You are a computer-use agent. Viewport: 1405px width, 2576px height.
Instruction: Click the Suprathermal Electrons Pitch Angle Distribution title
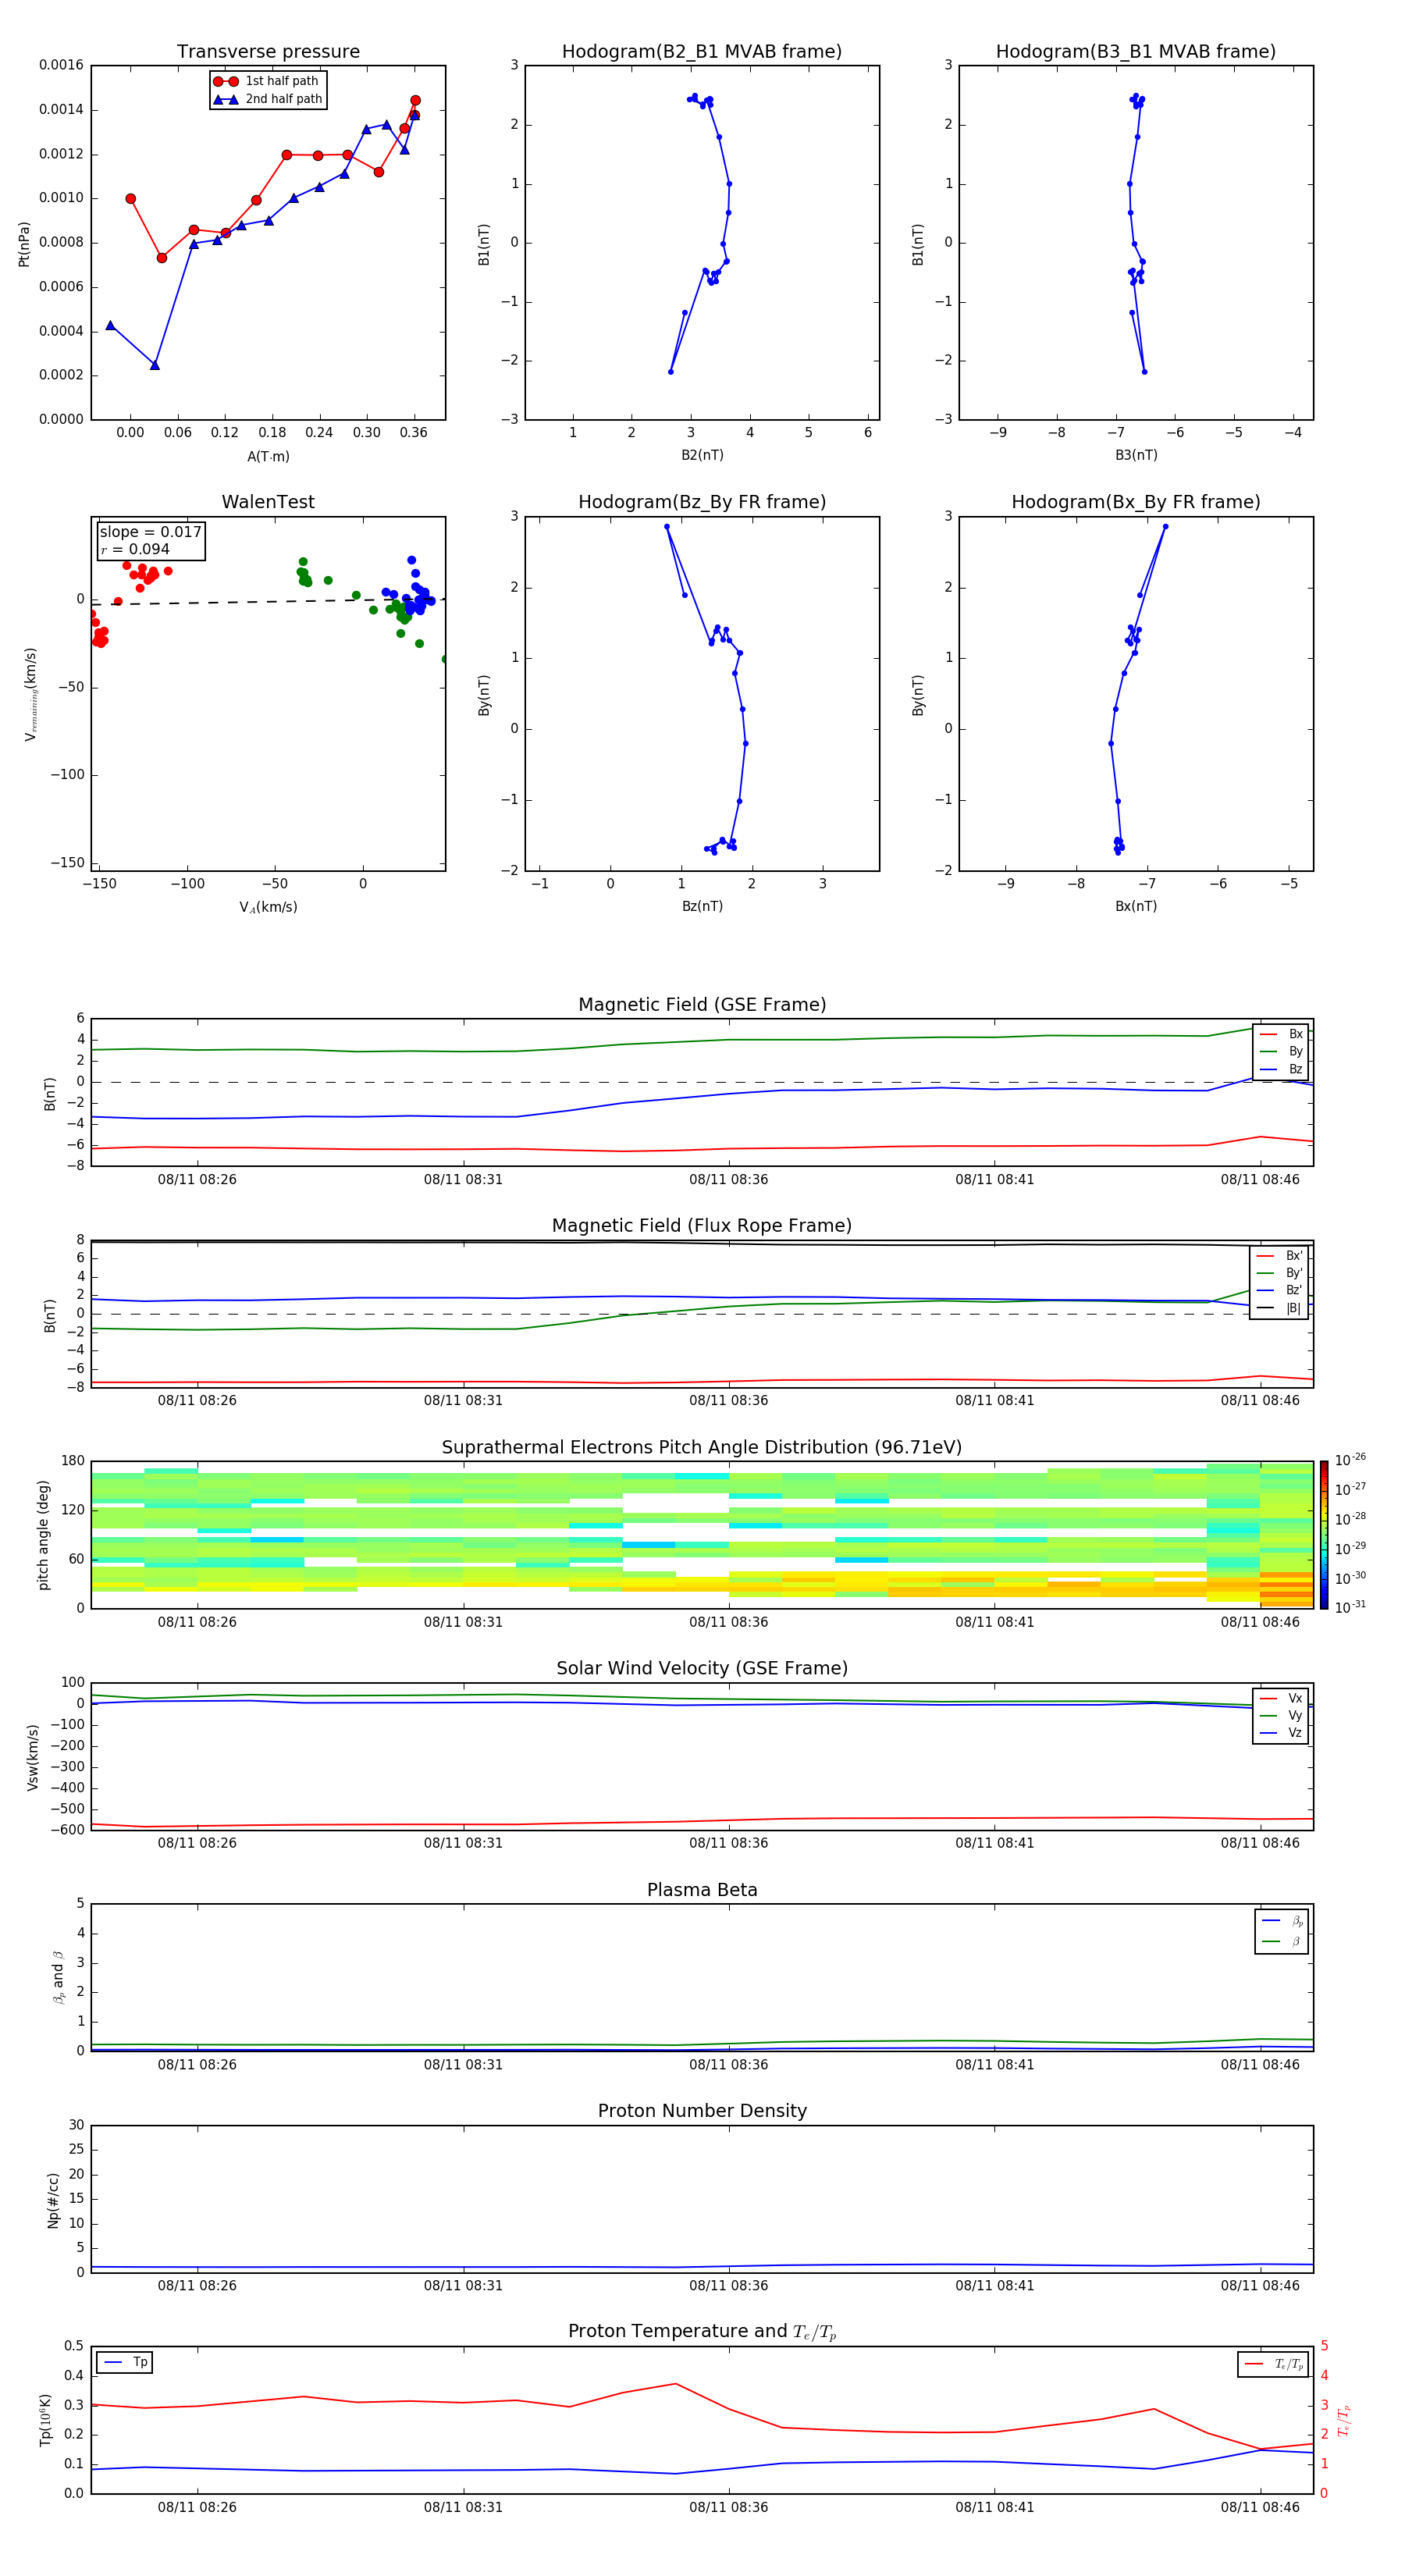(702, 1447)
